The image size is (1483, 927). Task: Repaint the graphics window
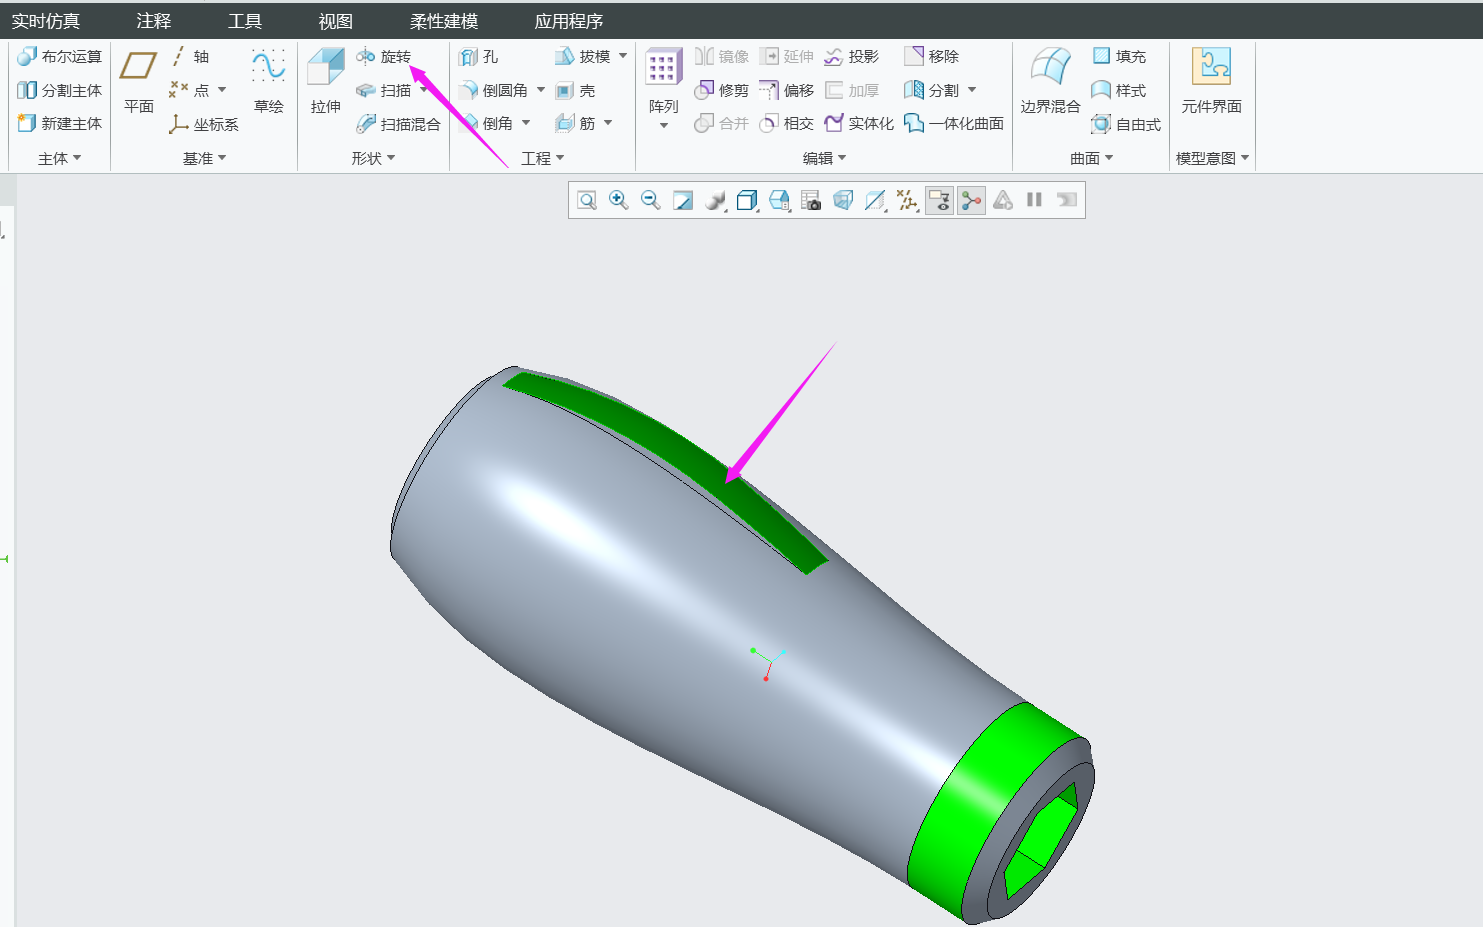(x=683, y=200)
